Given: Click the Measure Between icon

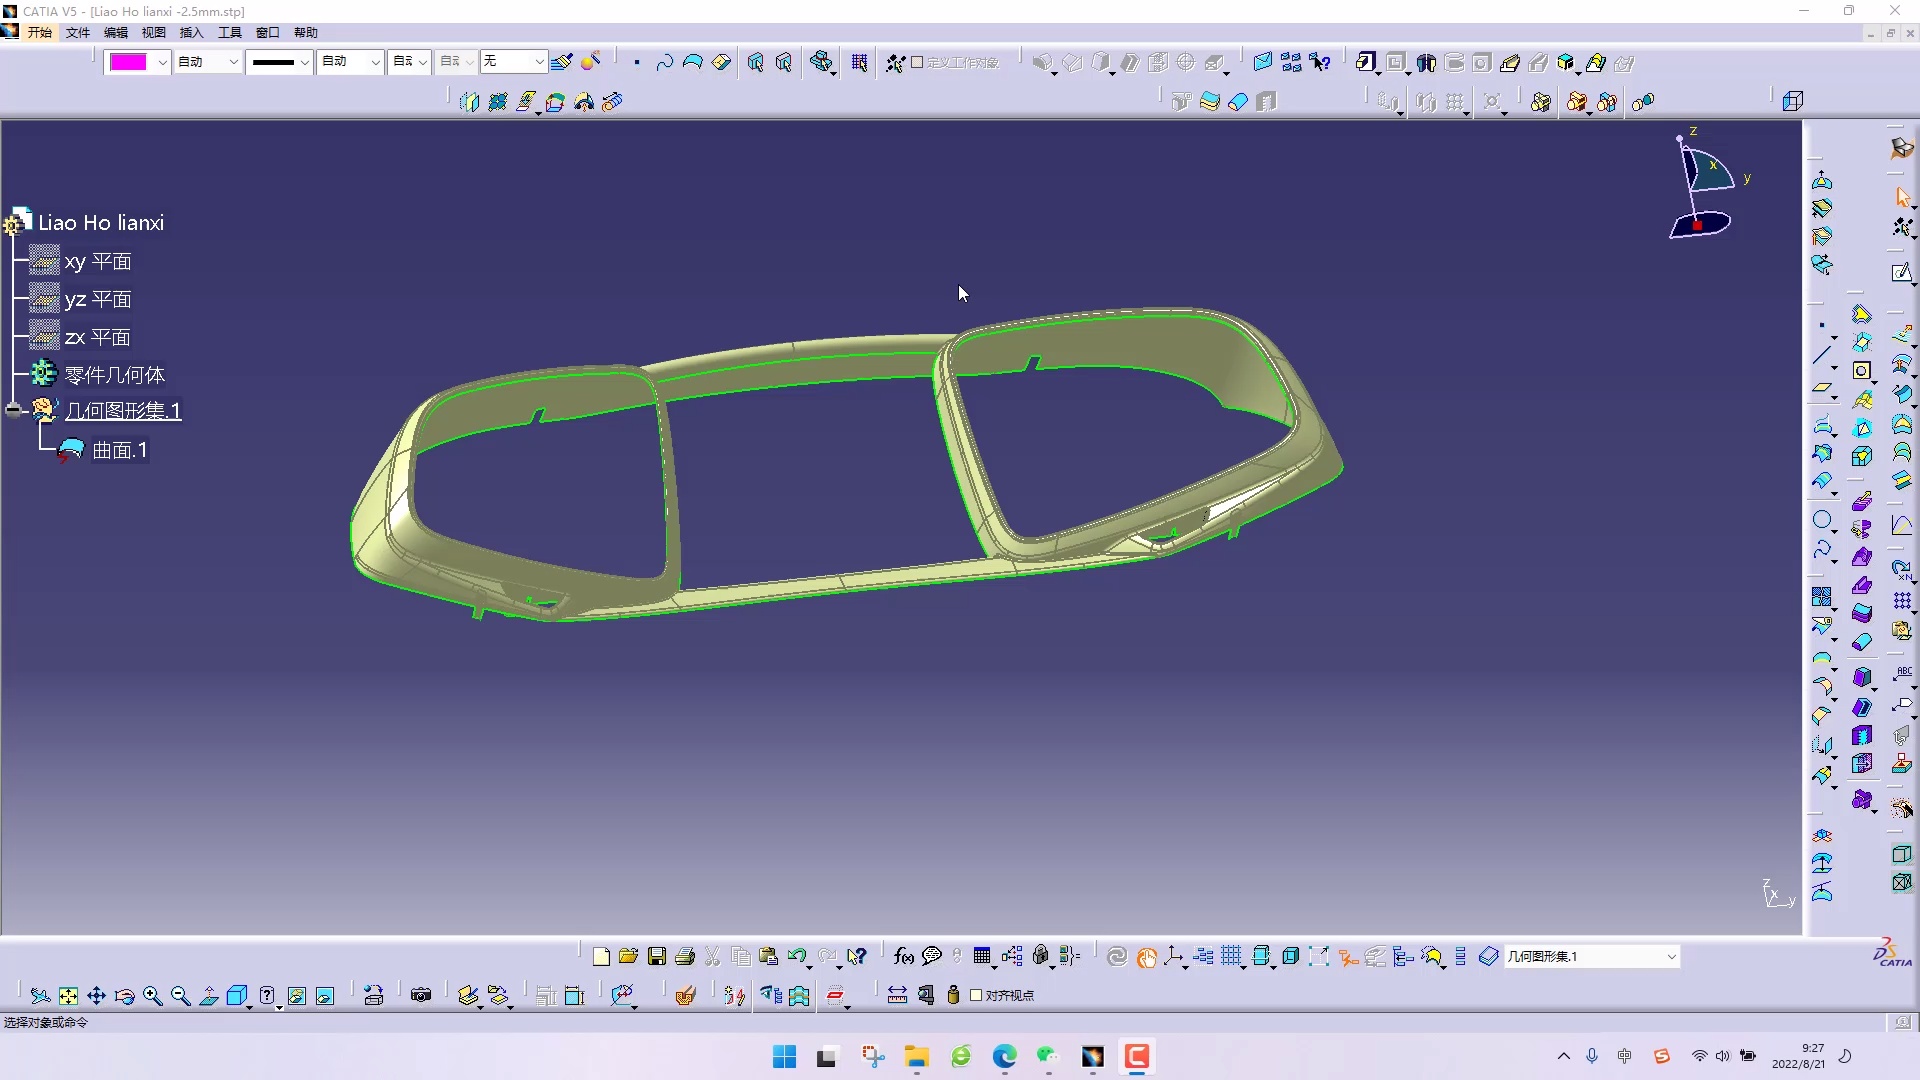Looking at the screenshot, I should click(x=897, y=995).
